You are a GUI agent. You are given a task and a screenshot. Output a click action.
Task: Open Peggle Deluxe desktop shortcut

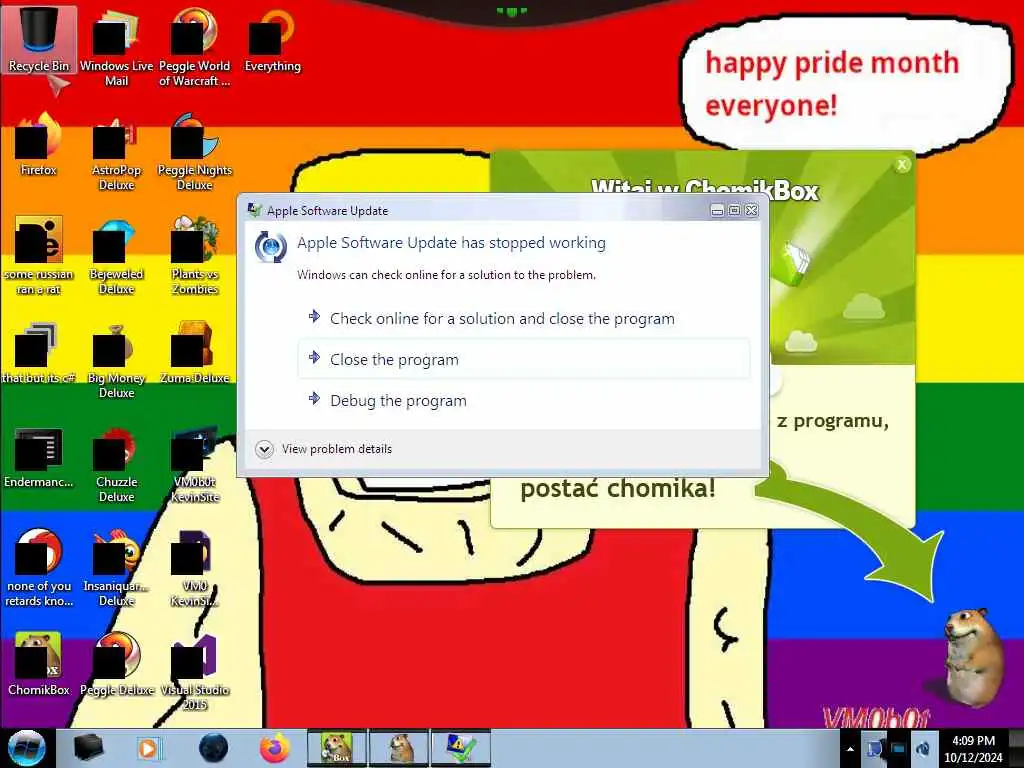coord(116,664)
